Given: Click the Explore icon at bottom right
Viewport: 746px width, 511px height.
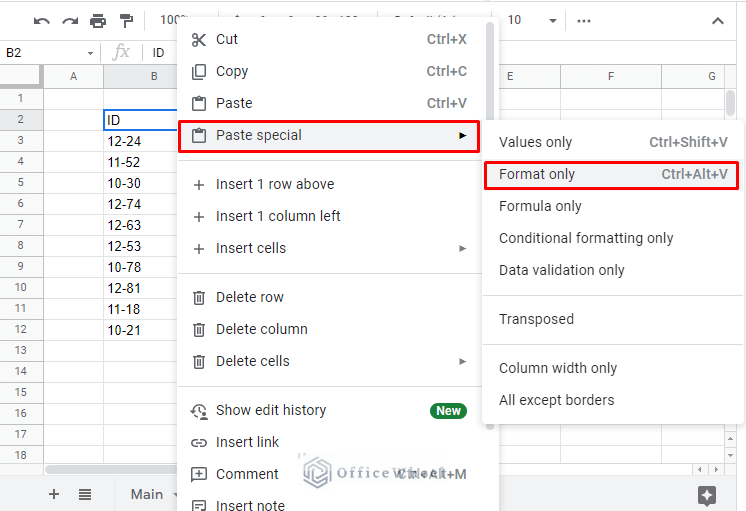Looking at the screenshot, I should click(707, 495).
